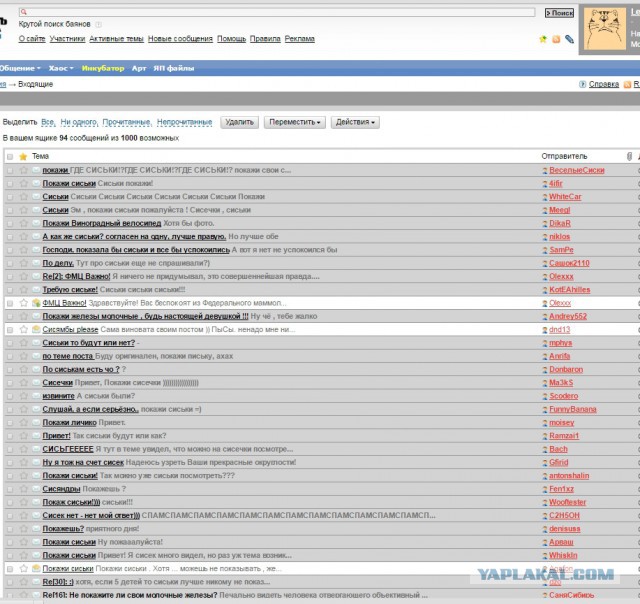Open the 'Инкубатор' nav tab

click(103, 68)
